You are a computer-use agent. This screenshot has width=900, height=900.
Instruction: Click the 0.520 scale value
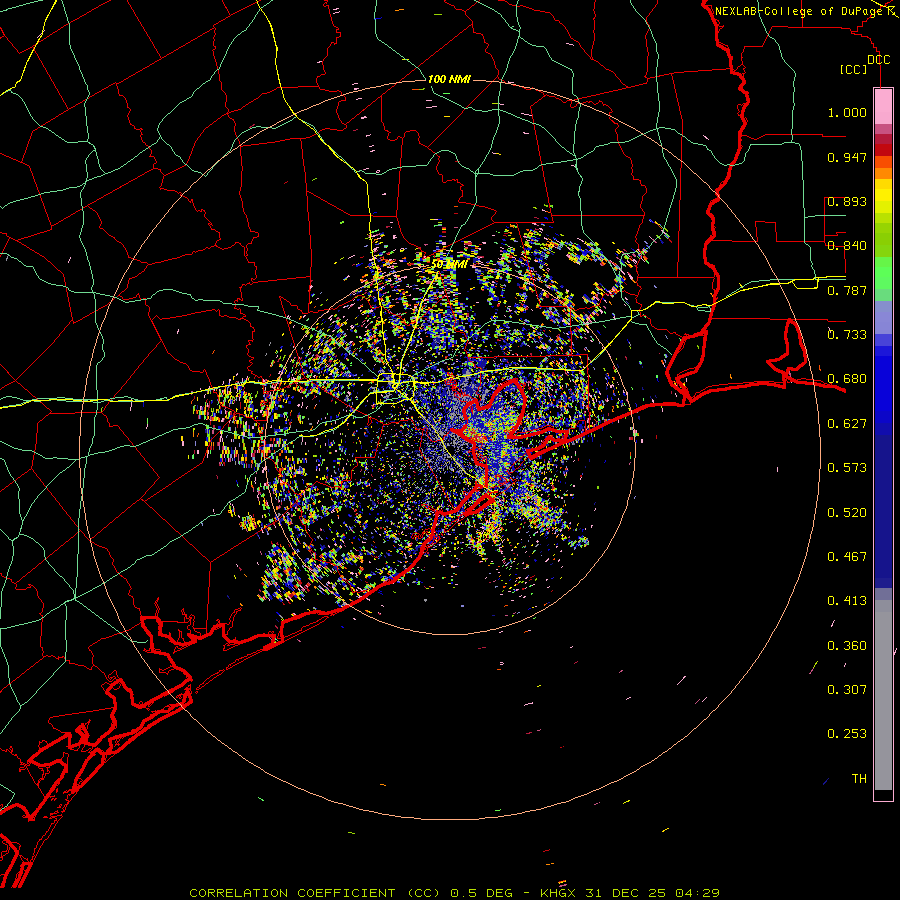[x=847, y=513]
